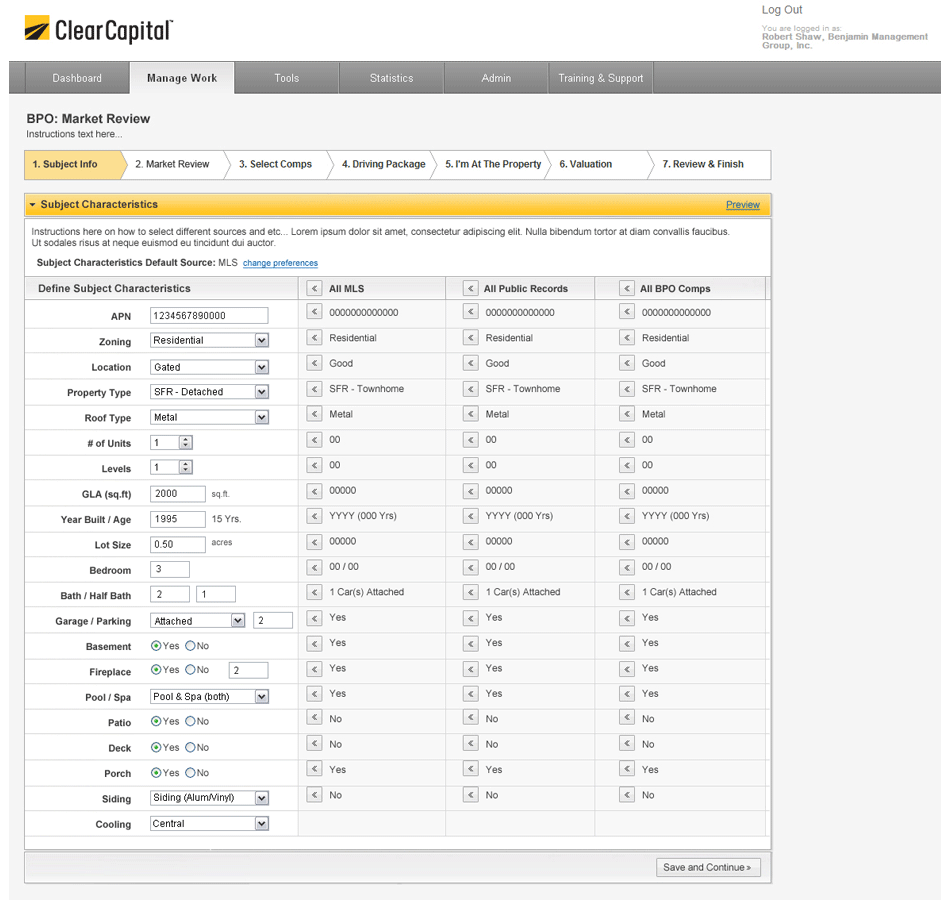Open the Zoning dropdown

(x=261, y=341)
